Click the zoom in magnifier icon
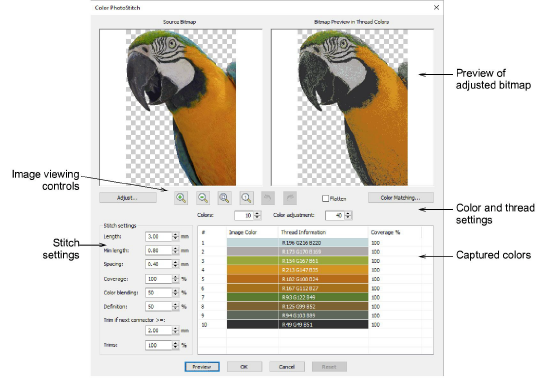 181,198
